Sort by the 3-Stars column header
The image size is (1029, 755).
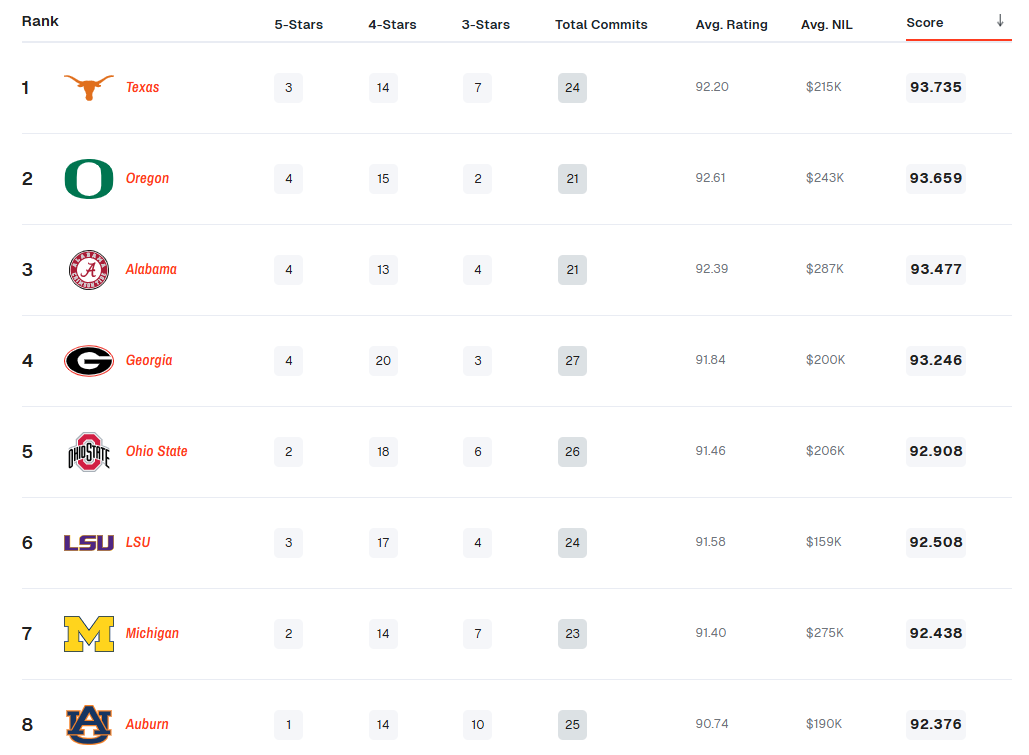pos(486,24)
